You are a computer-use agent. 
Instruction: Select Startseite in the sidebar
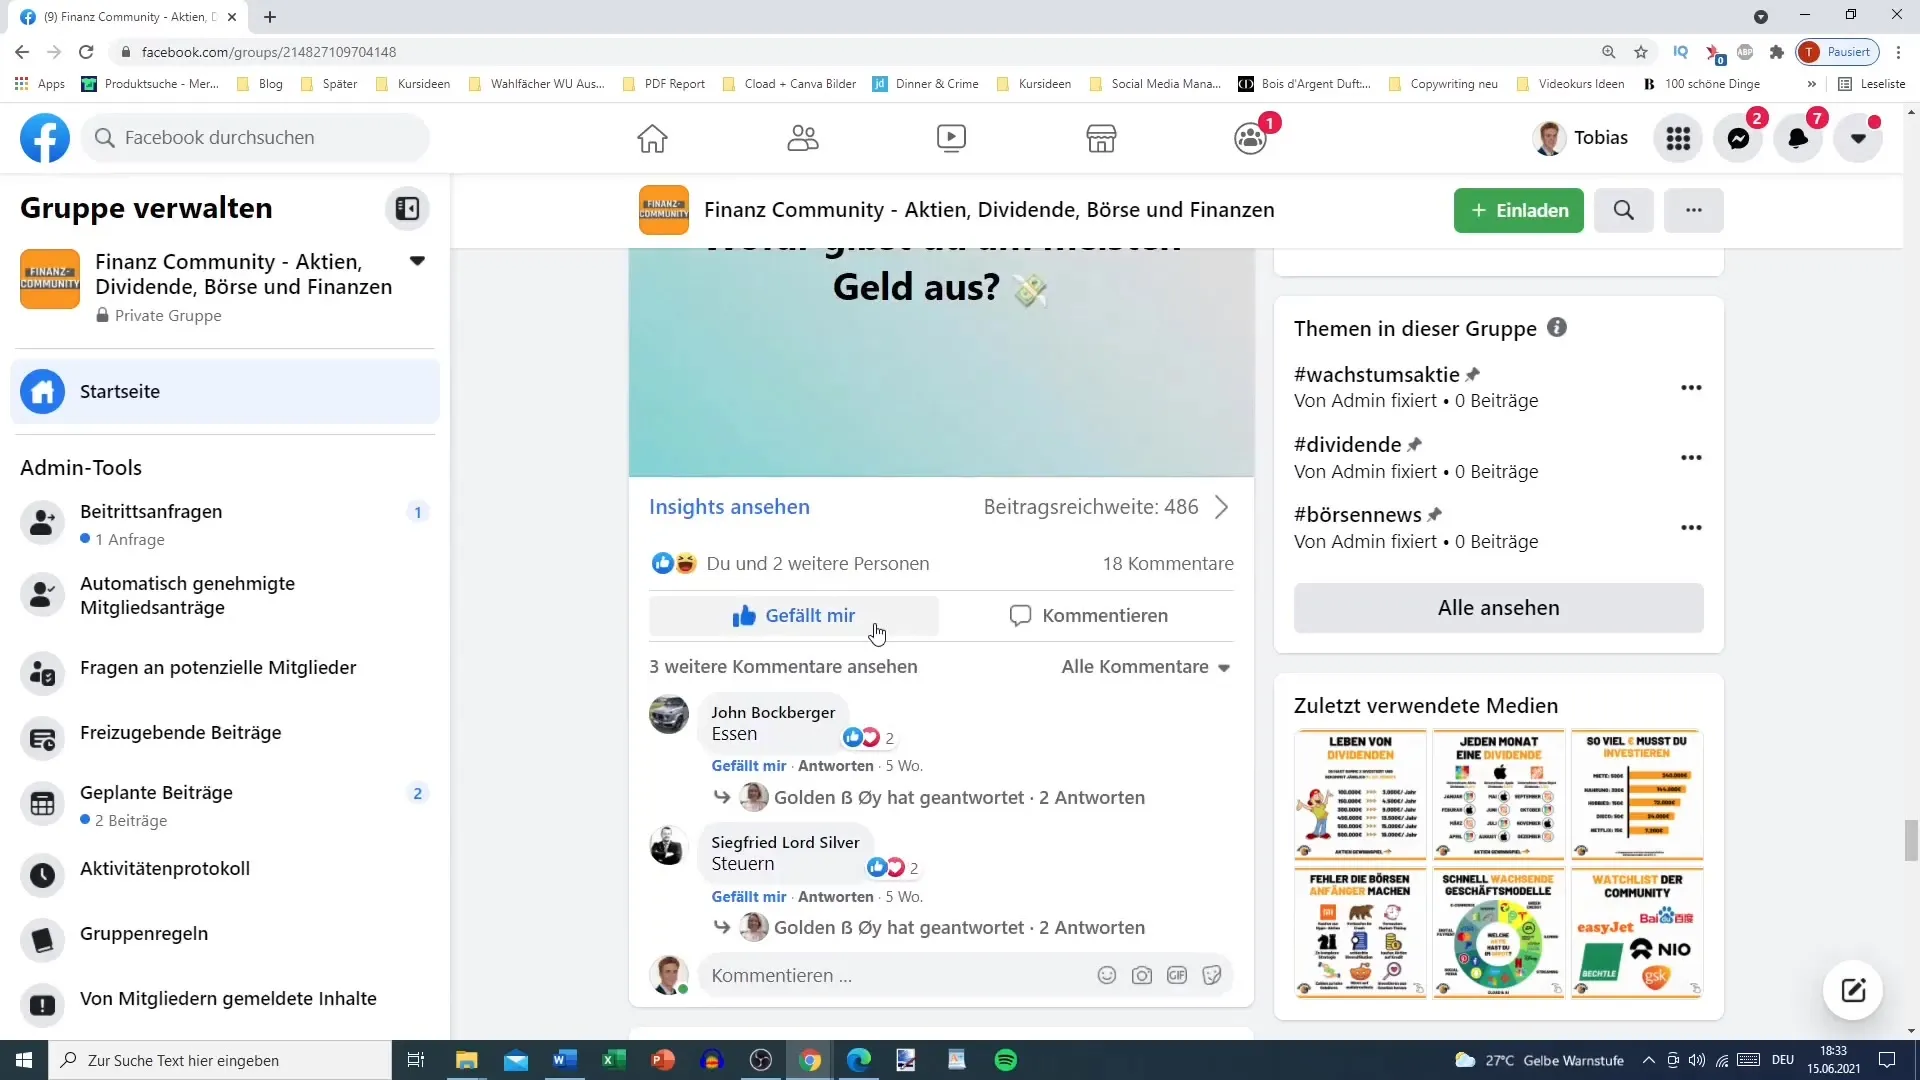(225, 391)
